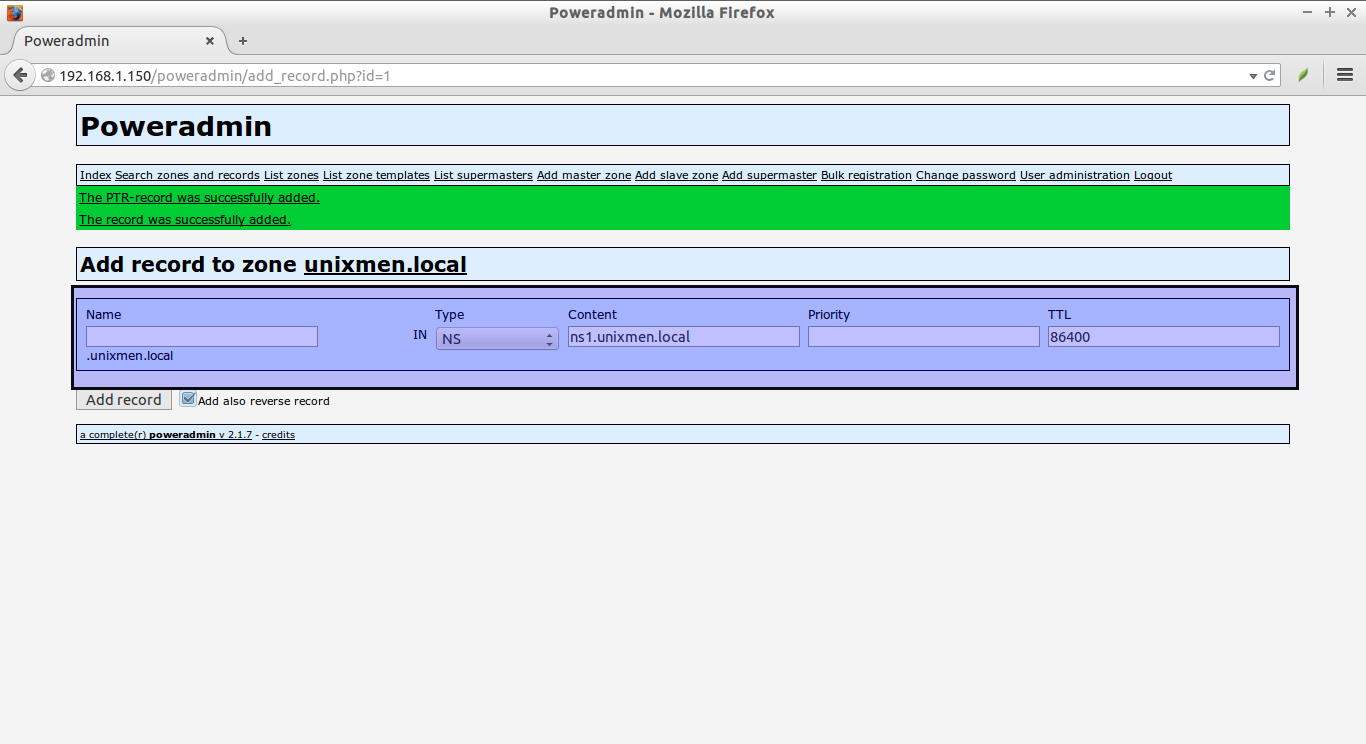1366x744 pixels.
Task: Log out via Logout link
Action: tap(1153, 175)
